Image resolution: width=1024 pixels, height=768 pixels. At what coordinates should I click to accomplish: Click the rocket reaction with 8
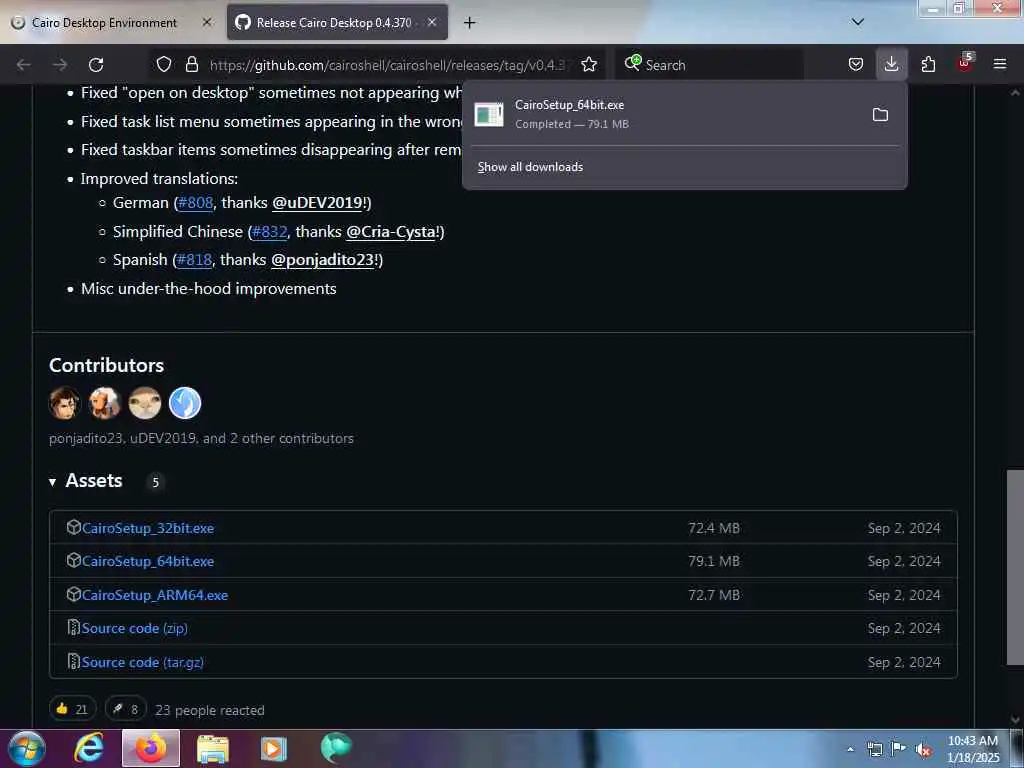pos(125,709)
